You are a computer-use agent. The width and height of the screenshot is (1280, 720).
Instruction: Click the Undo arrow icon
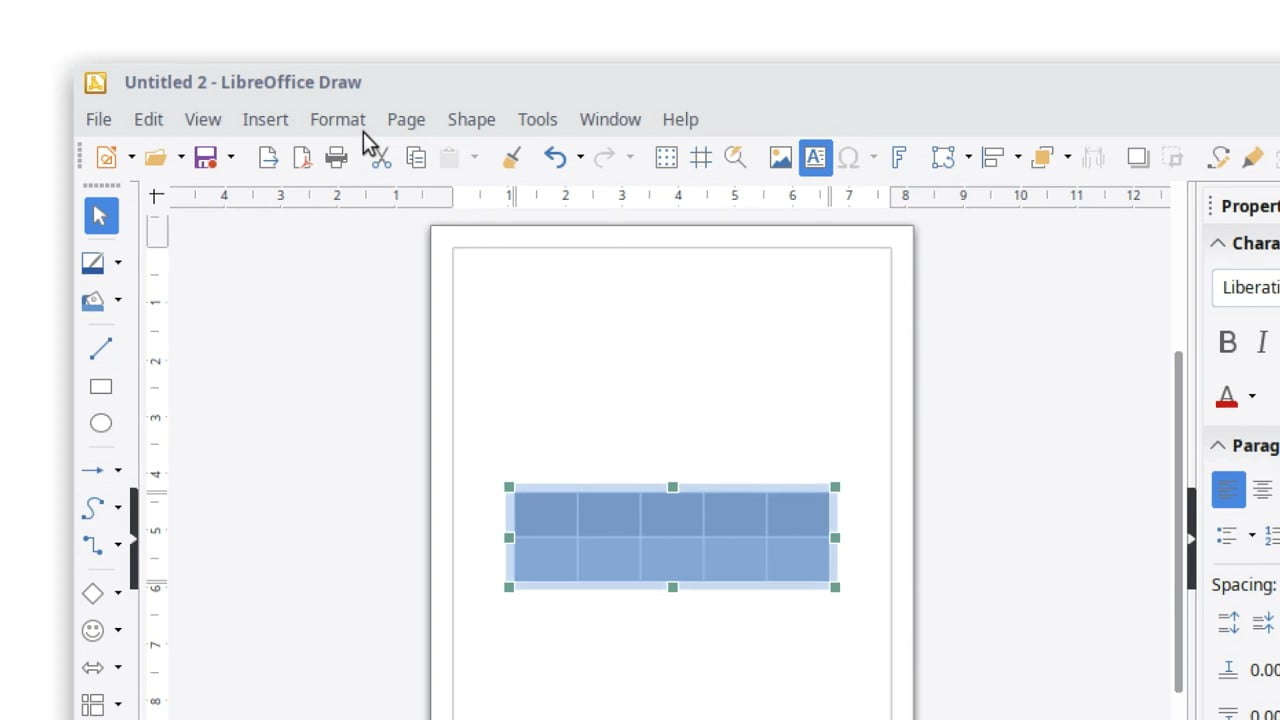pyautogui.click(x=555, y=157)
